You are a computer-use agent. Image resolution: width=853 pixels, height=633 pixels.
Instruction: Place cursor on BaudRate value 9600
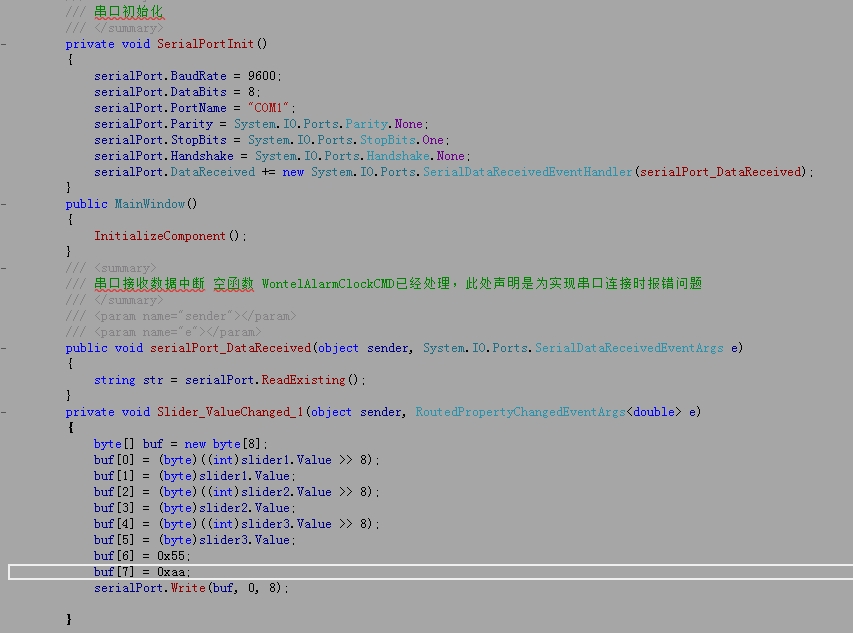(262, 76)
